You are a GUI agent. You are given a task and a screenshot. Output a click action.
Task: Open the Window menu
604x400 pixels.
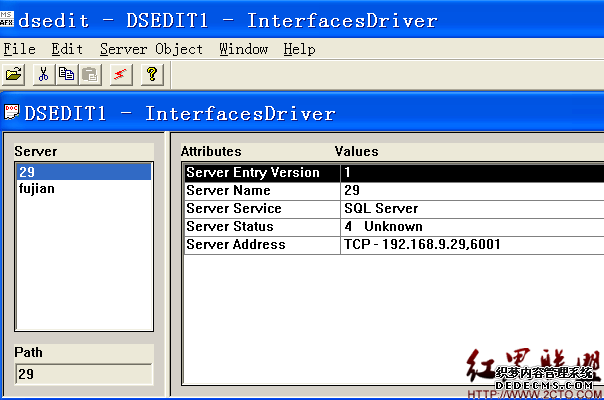point(243,49)
